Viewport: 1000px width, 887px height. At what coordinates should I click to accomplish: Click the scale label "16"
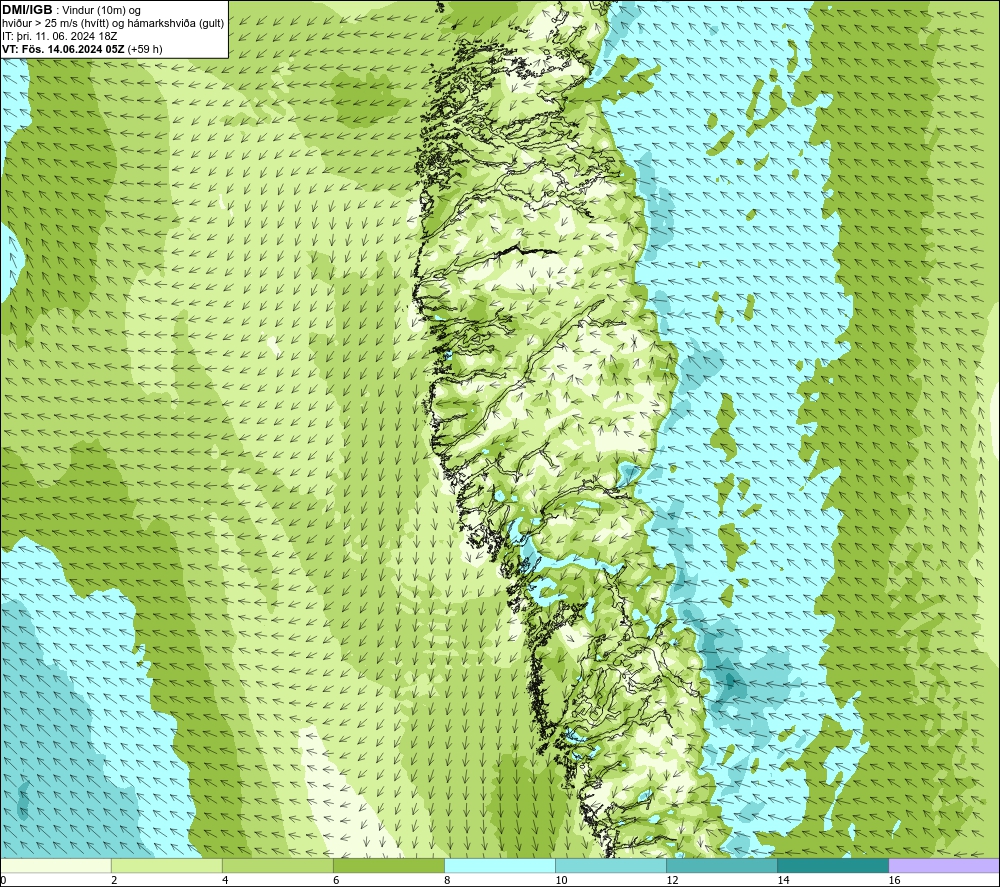point(894,880)
